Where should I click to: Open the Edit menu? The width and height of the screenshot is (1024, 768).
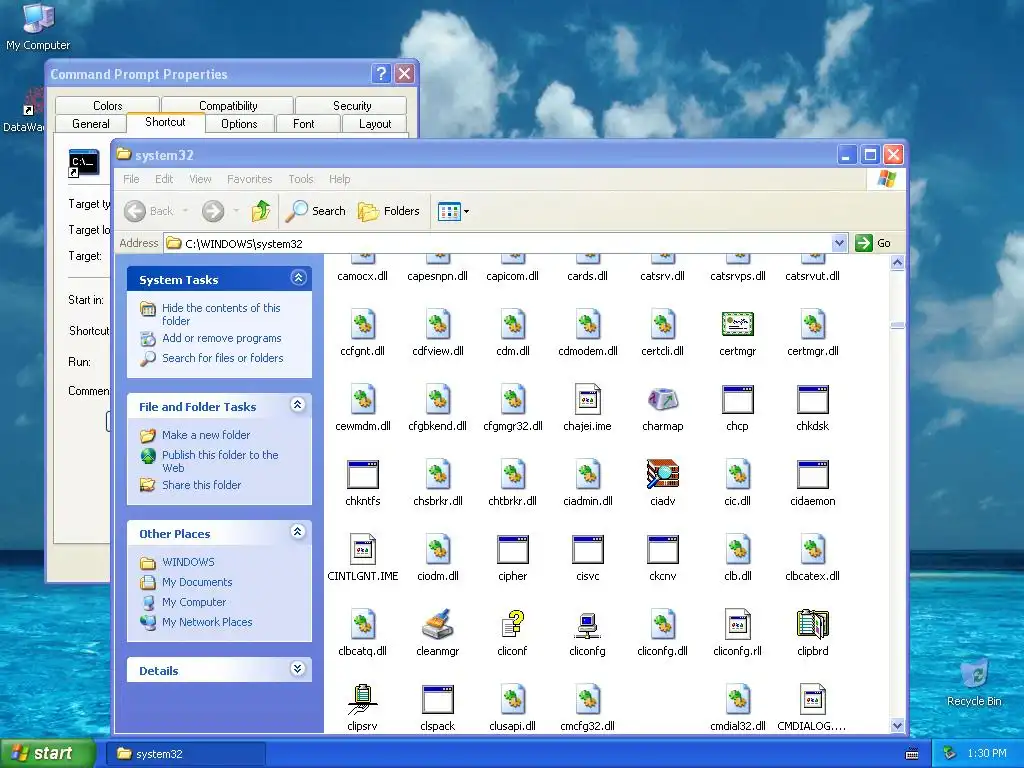[164, 179]
